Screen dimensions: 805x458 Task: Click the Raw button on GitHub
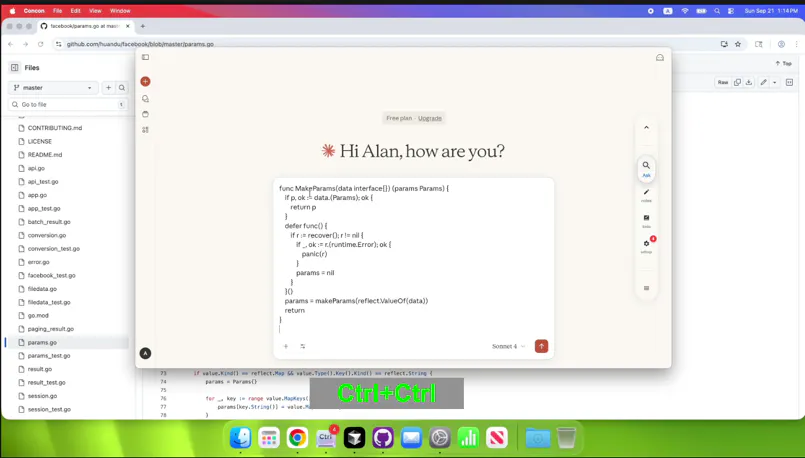coord(723,82)
